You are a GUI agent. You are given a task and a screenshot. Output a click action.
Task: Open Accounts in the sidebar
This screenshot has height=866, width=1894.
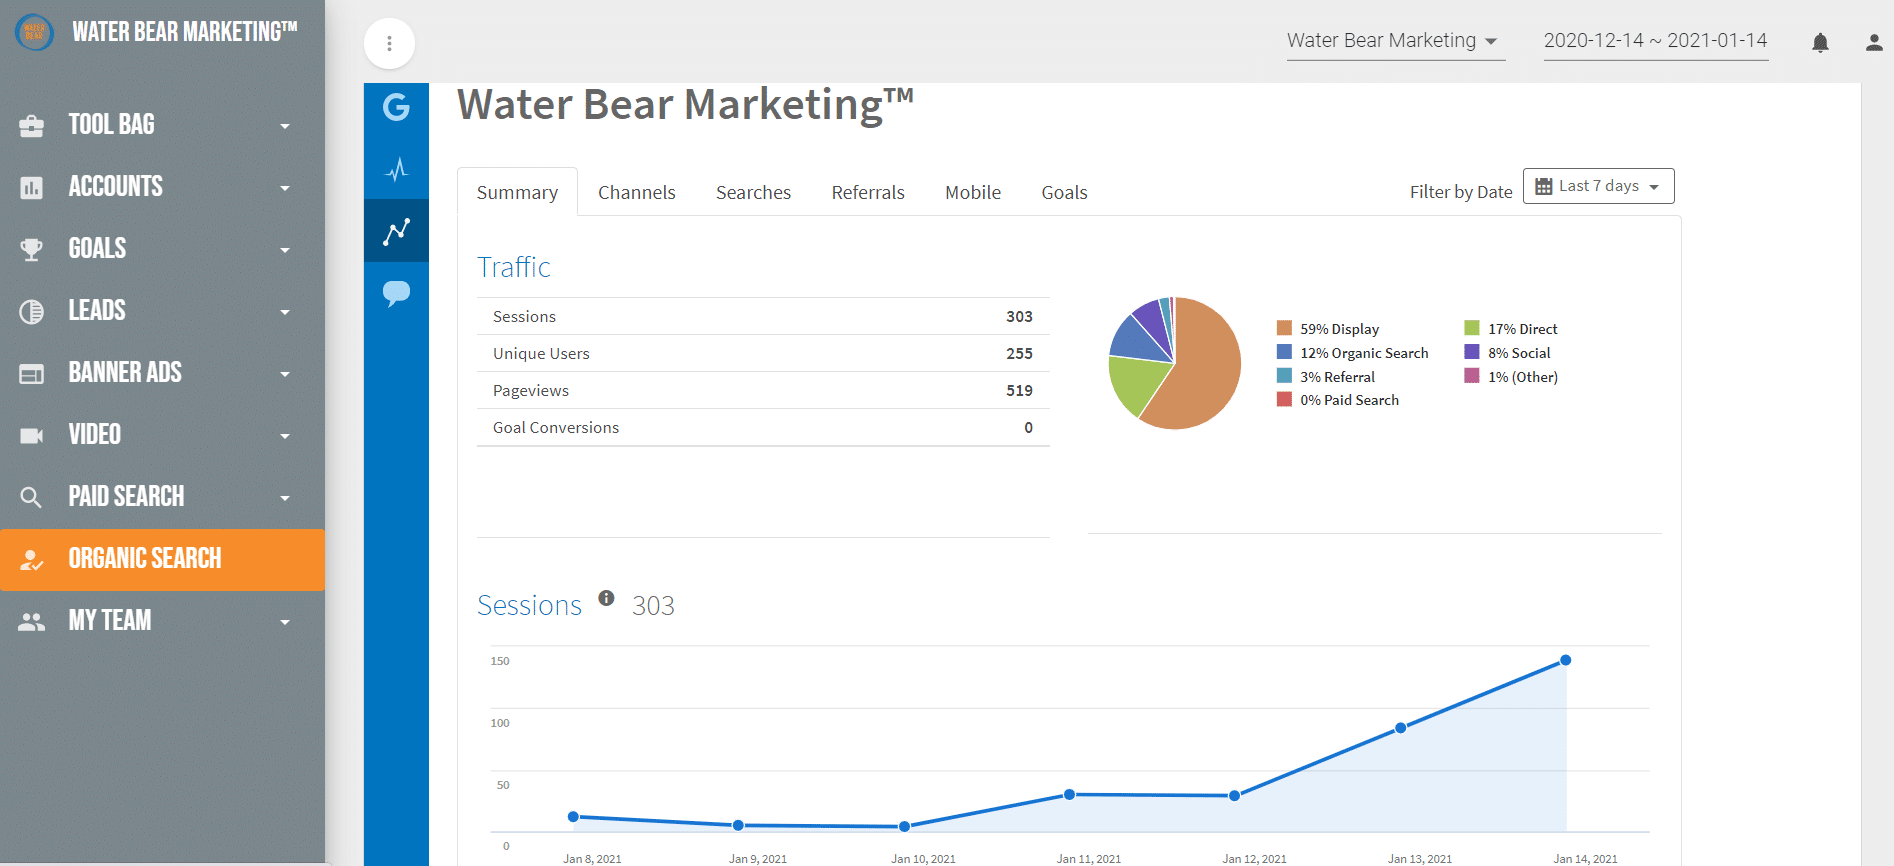click(162, 187)
